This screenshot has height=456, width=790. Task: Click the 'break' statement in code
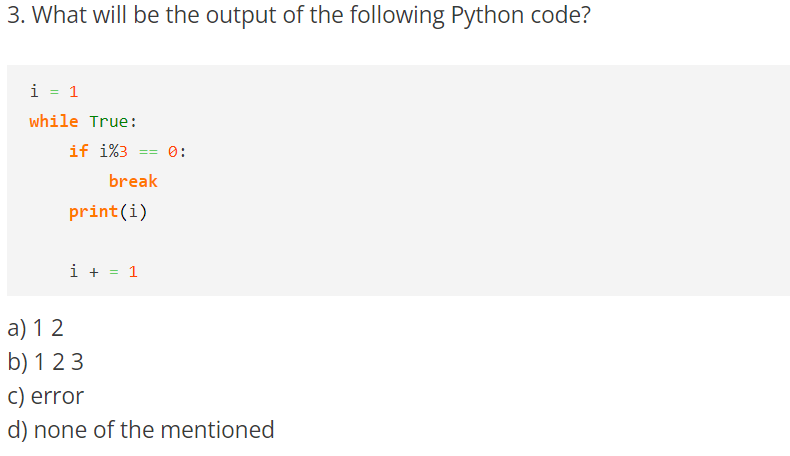133,181
